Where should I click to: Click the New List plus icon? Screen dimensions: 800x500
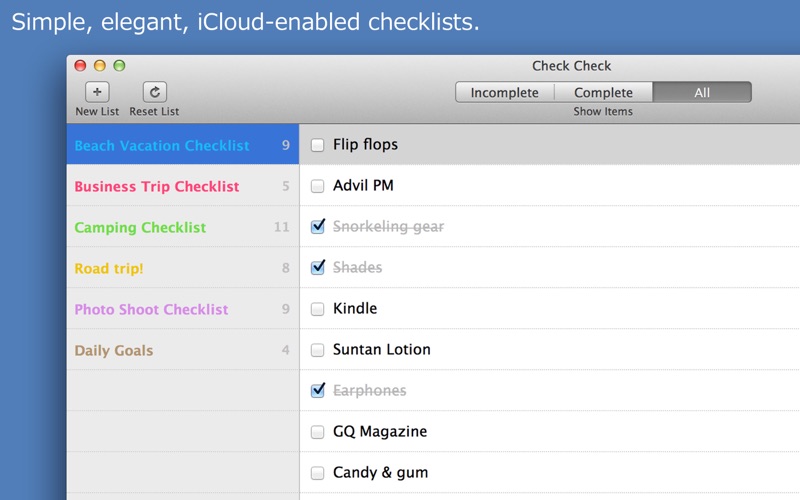(x=97, y=92)
